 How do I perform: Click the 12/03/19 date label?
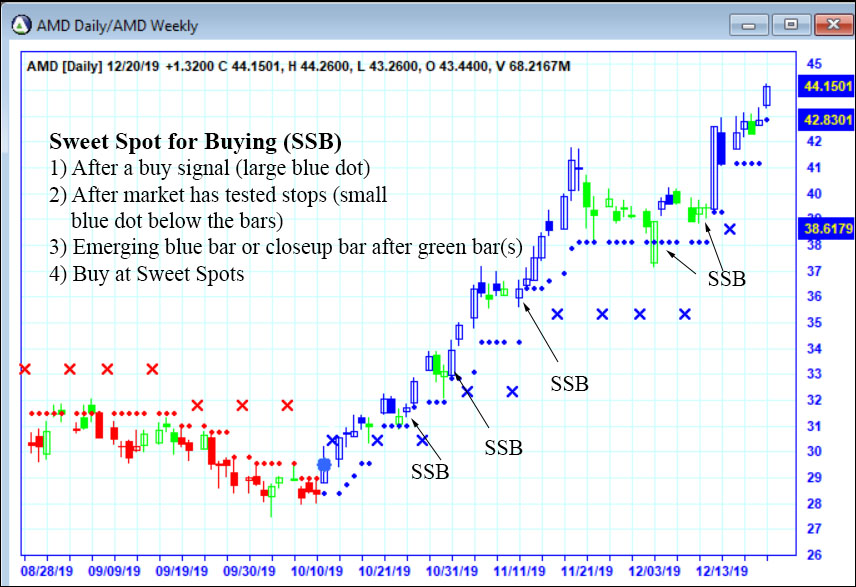click(x=655, y=571)
